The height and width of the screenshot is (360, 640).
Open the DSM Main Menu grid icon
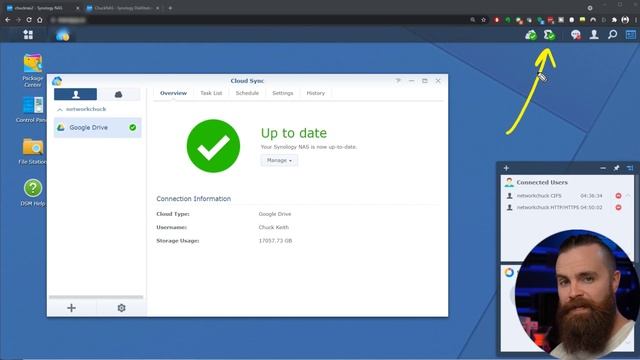(28, 35)
